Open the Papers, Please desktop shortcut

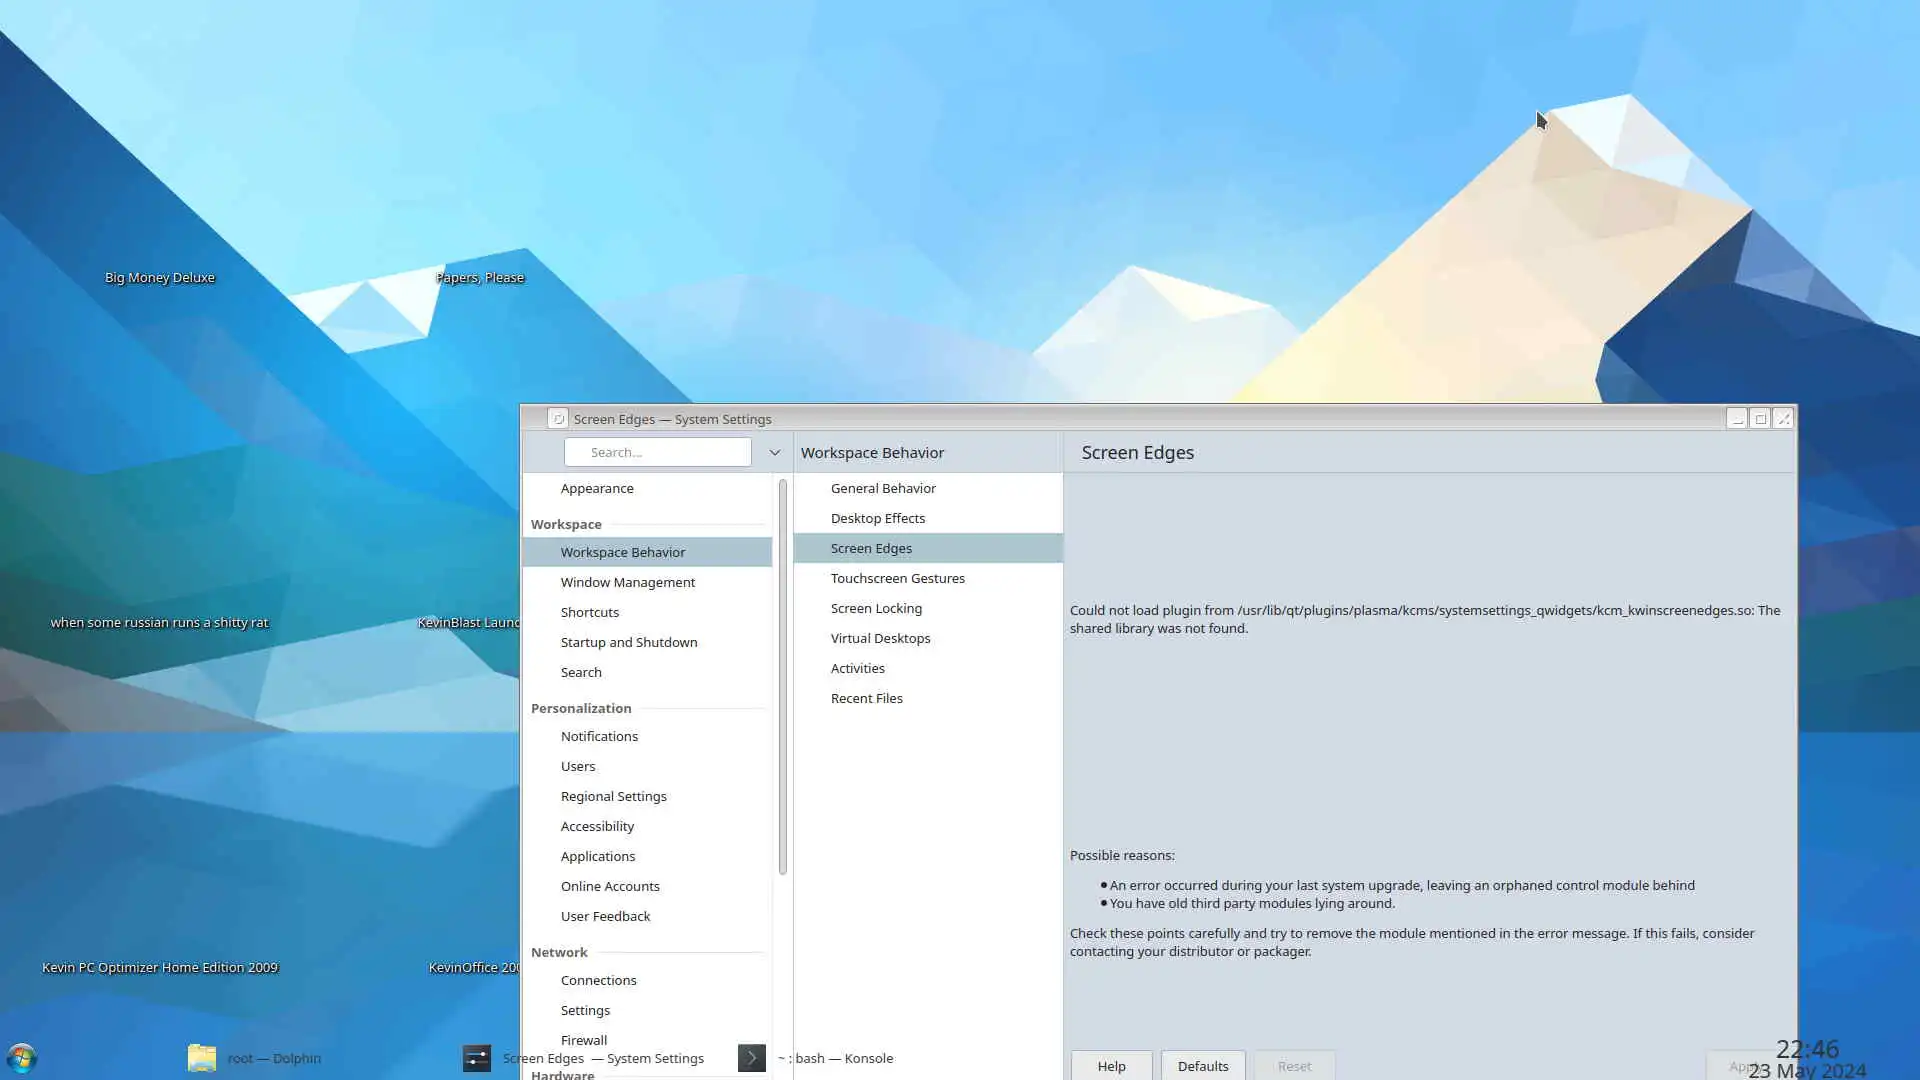point(480,277)
